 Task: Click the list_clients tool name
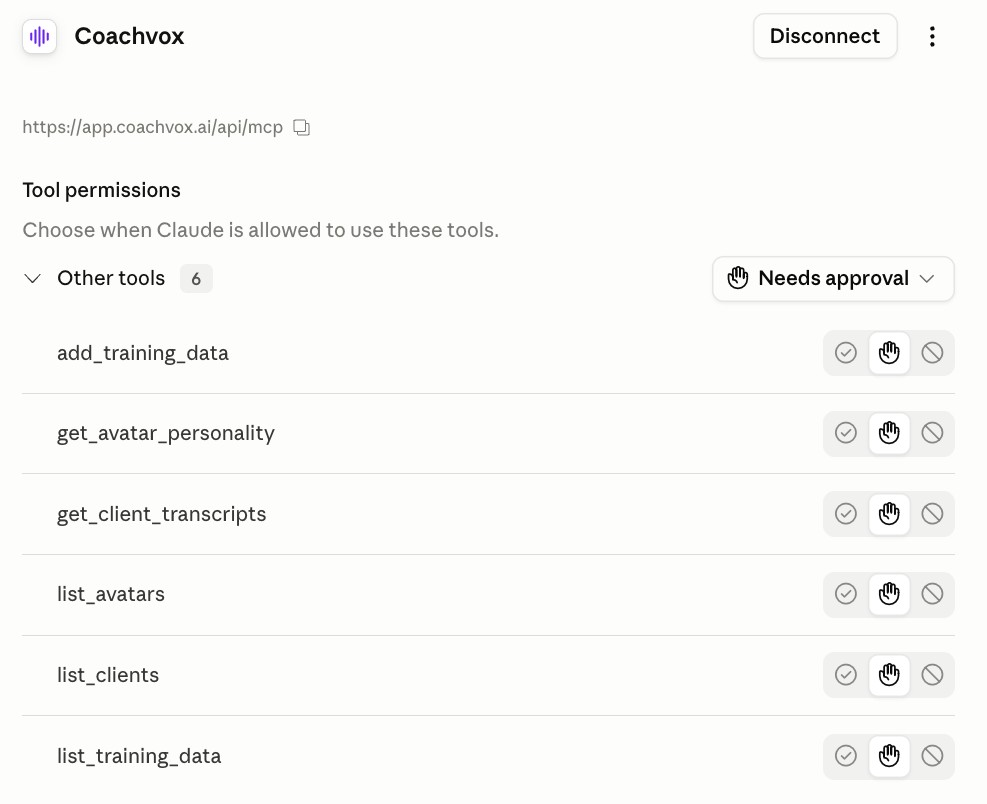(x=108, y=675)
